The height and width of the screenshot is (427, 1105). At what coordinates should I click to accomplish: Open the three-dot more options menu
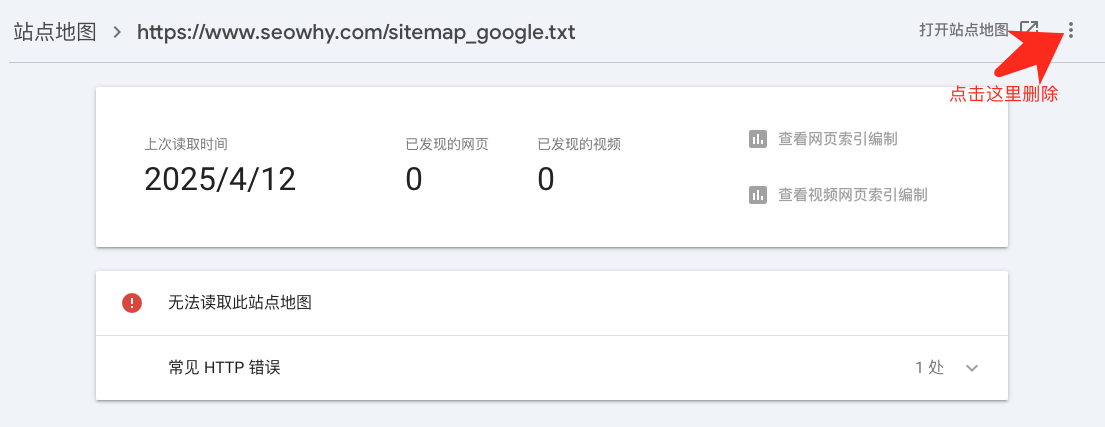click(1071, 31)
